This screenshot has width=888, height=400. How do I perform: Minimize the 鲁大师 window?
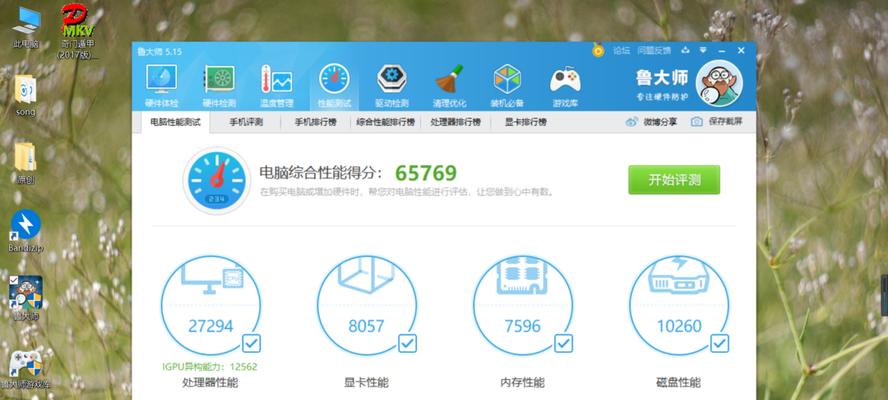pos(722,50)
